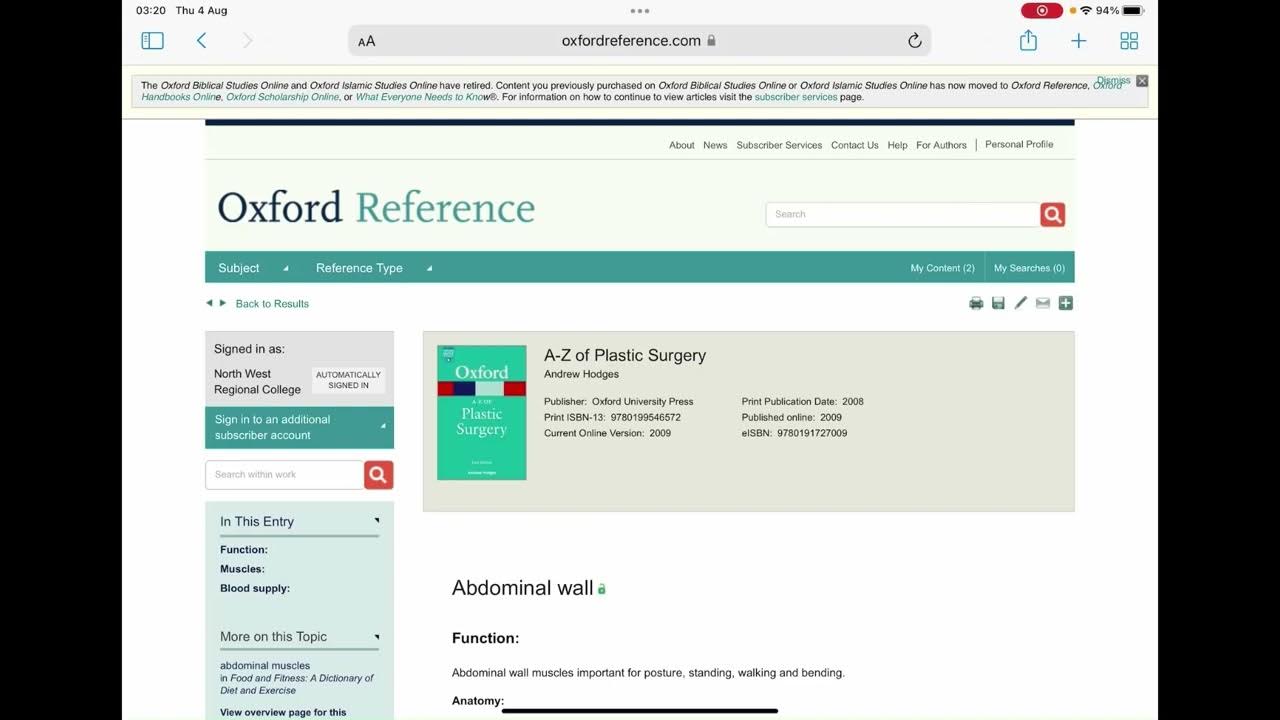Go to next result arrow

click(223, 303)
